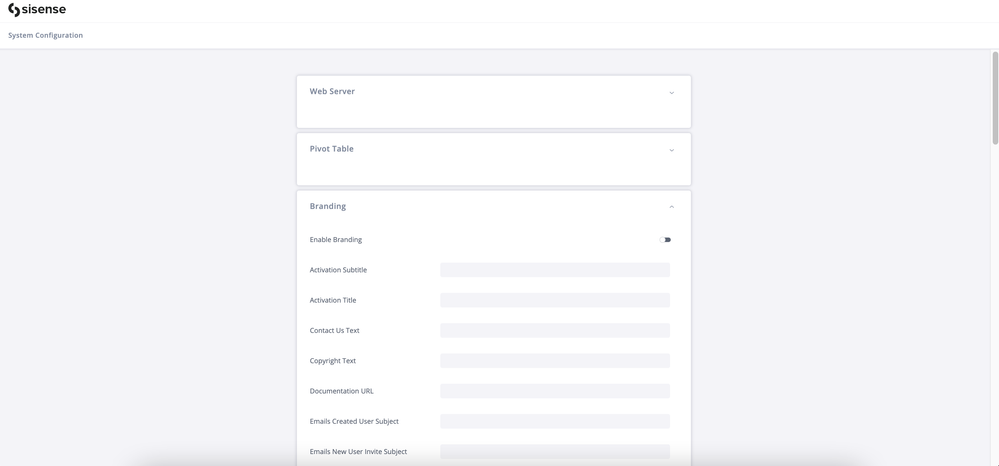The height and width of the screenshot is (466, 999).
Task: Click into the Contact Us Text field
Action: coord(554,331)
